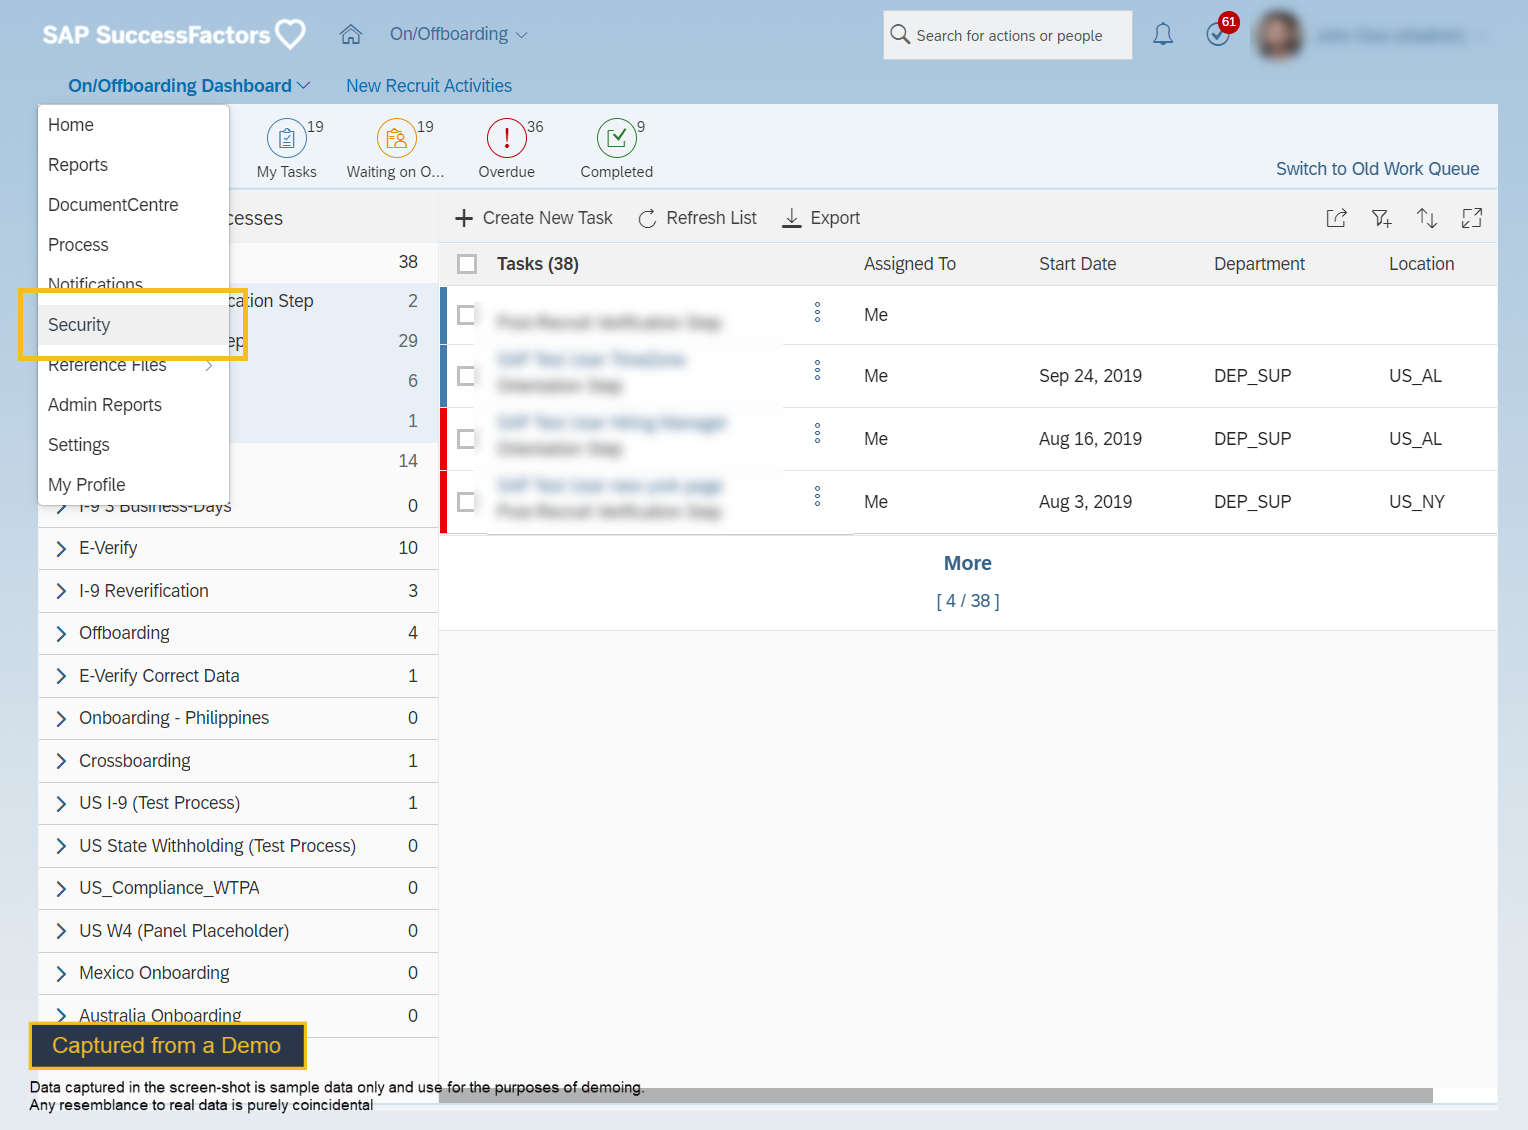
Task: Click the US_NY location cell
Action: 1416,502
